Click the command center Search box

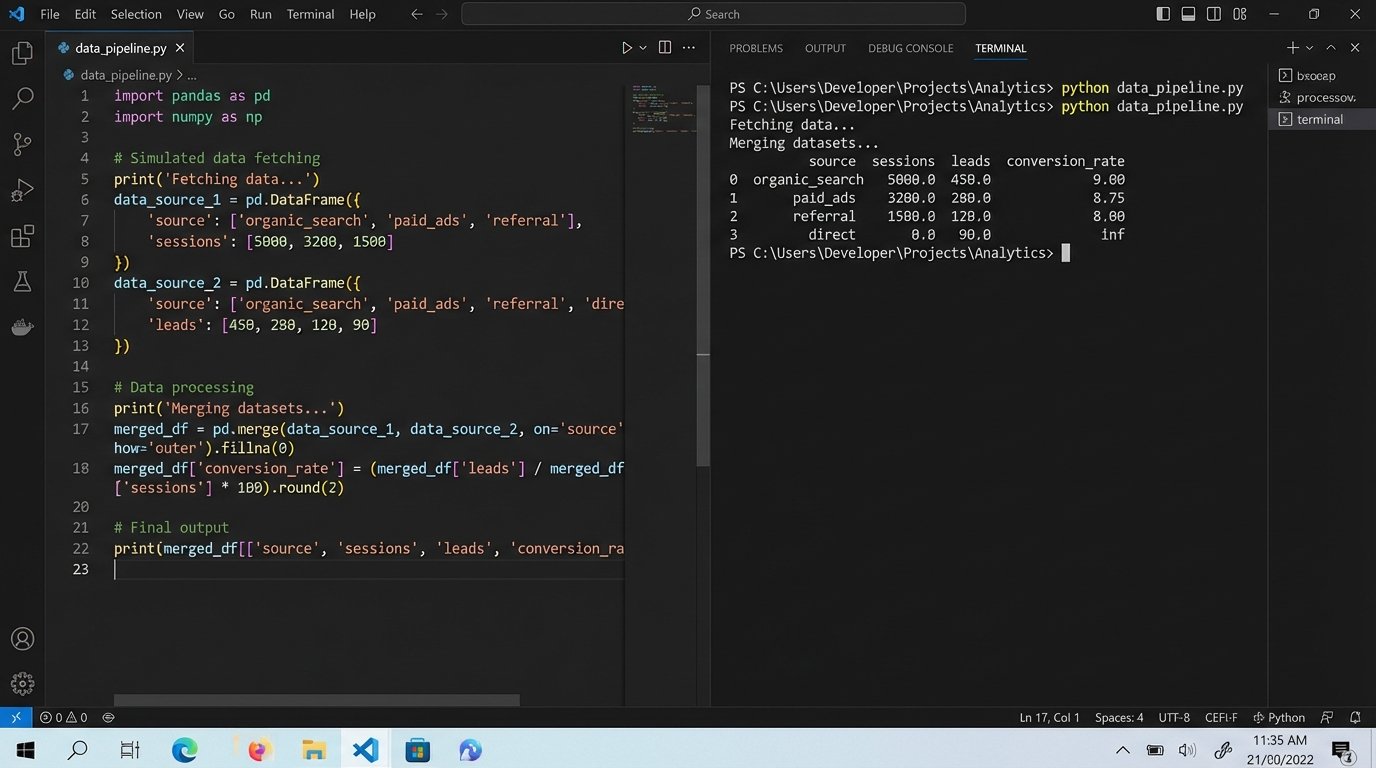(713, 14)
